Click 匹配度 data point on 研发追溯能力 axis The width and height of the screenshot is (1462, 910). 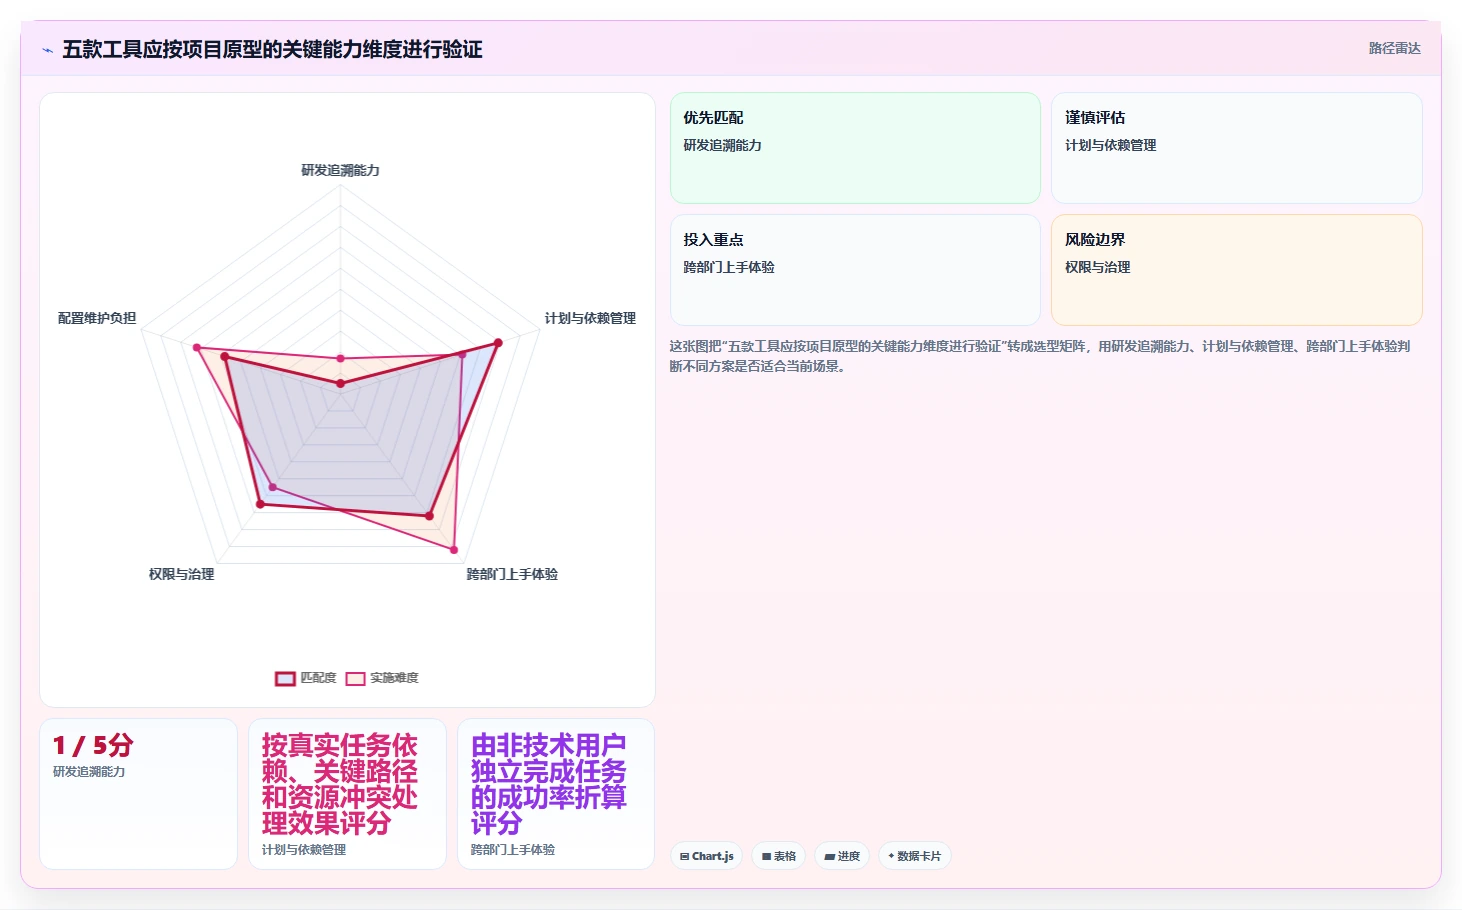340,383
